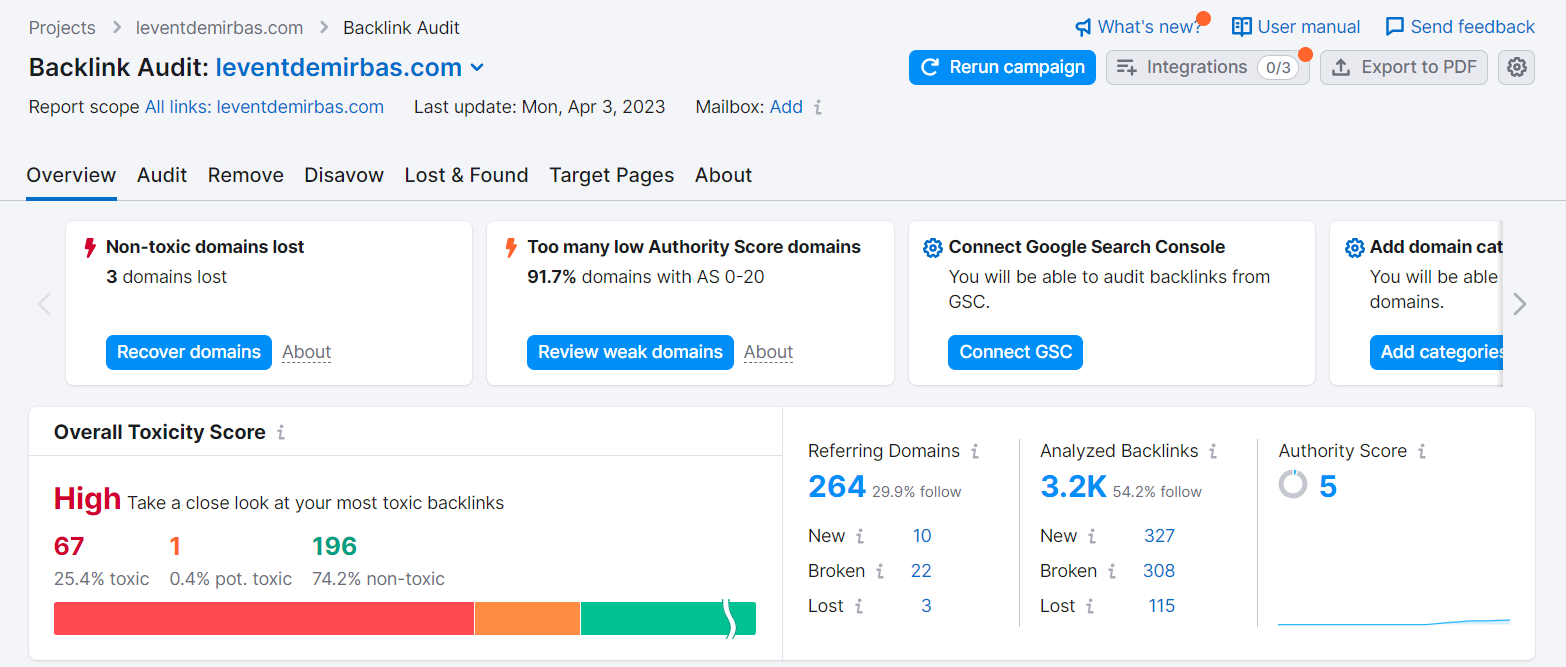Image resolution: width=1566 pixels, height=667 pixels.
Task: Click the 264 Referring Domains total
Action: click(x=837, y=486)
